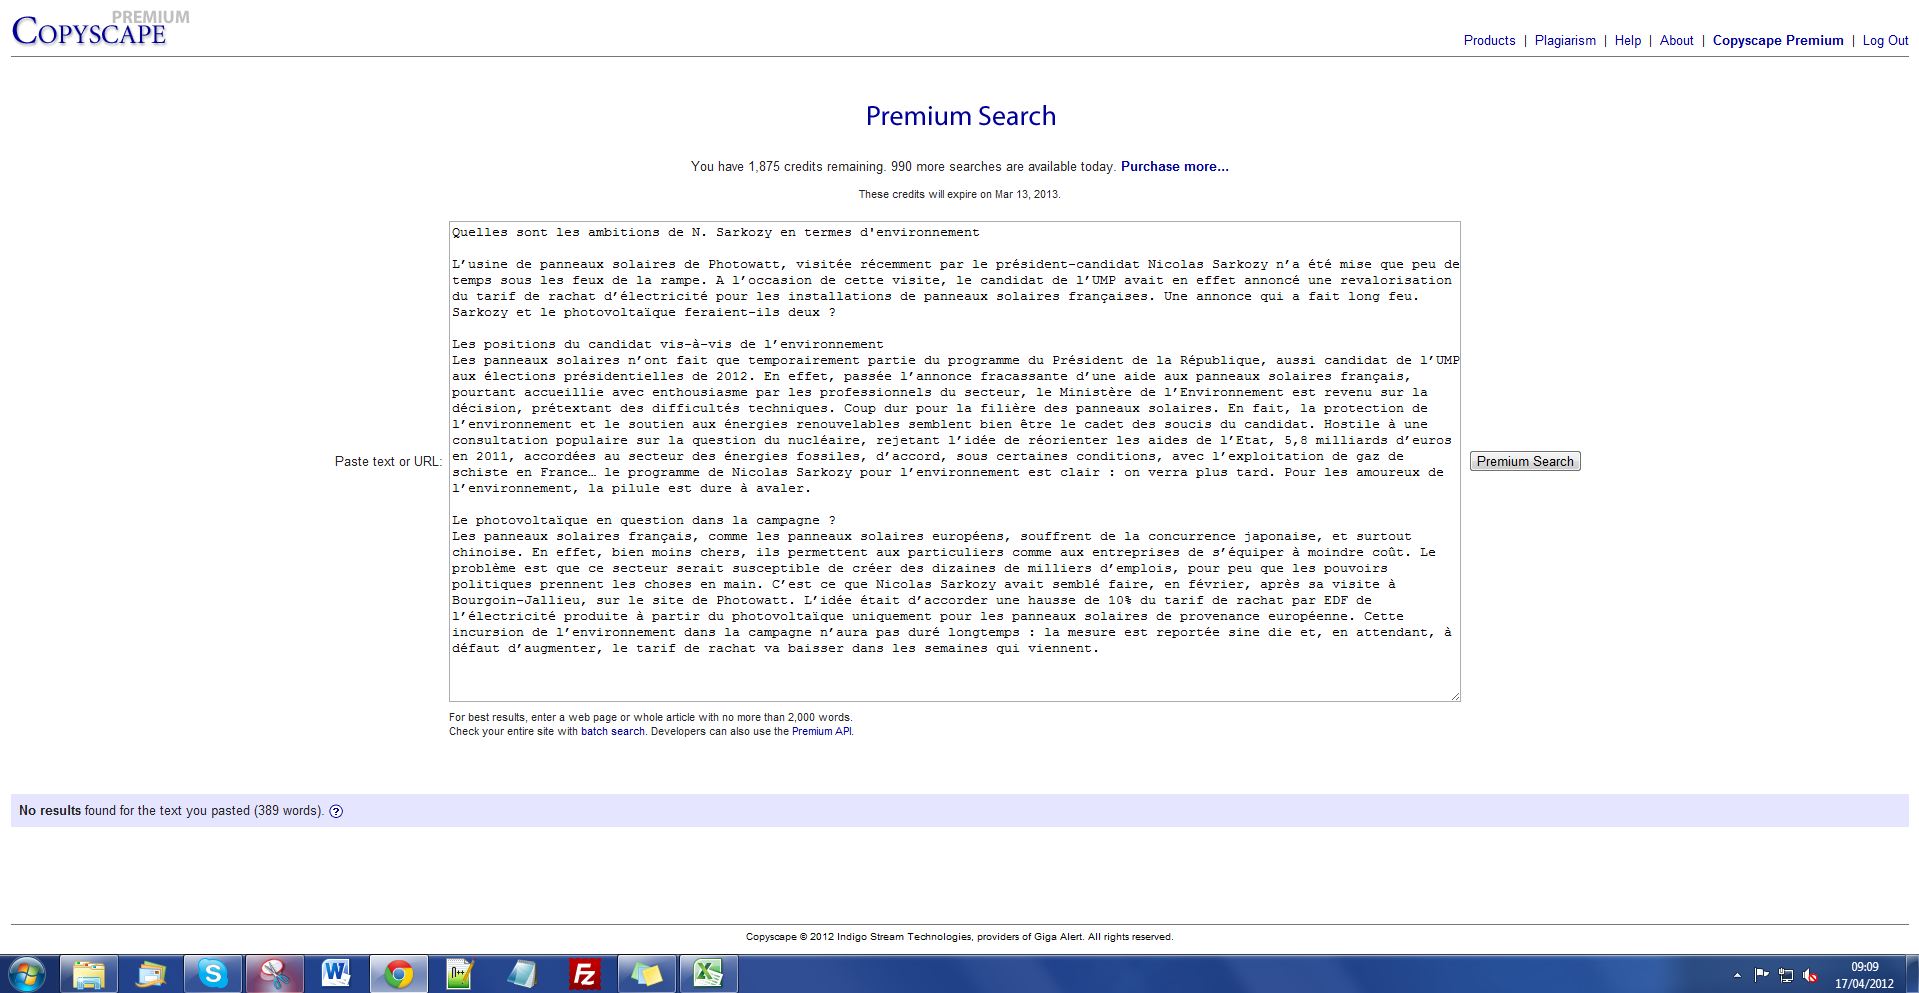The height and width of the screenshot is (993, 1919).
Task: Launch Snipping Tool from the taskbar
Action: pos(275,973)
